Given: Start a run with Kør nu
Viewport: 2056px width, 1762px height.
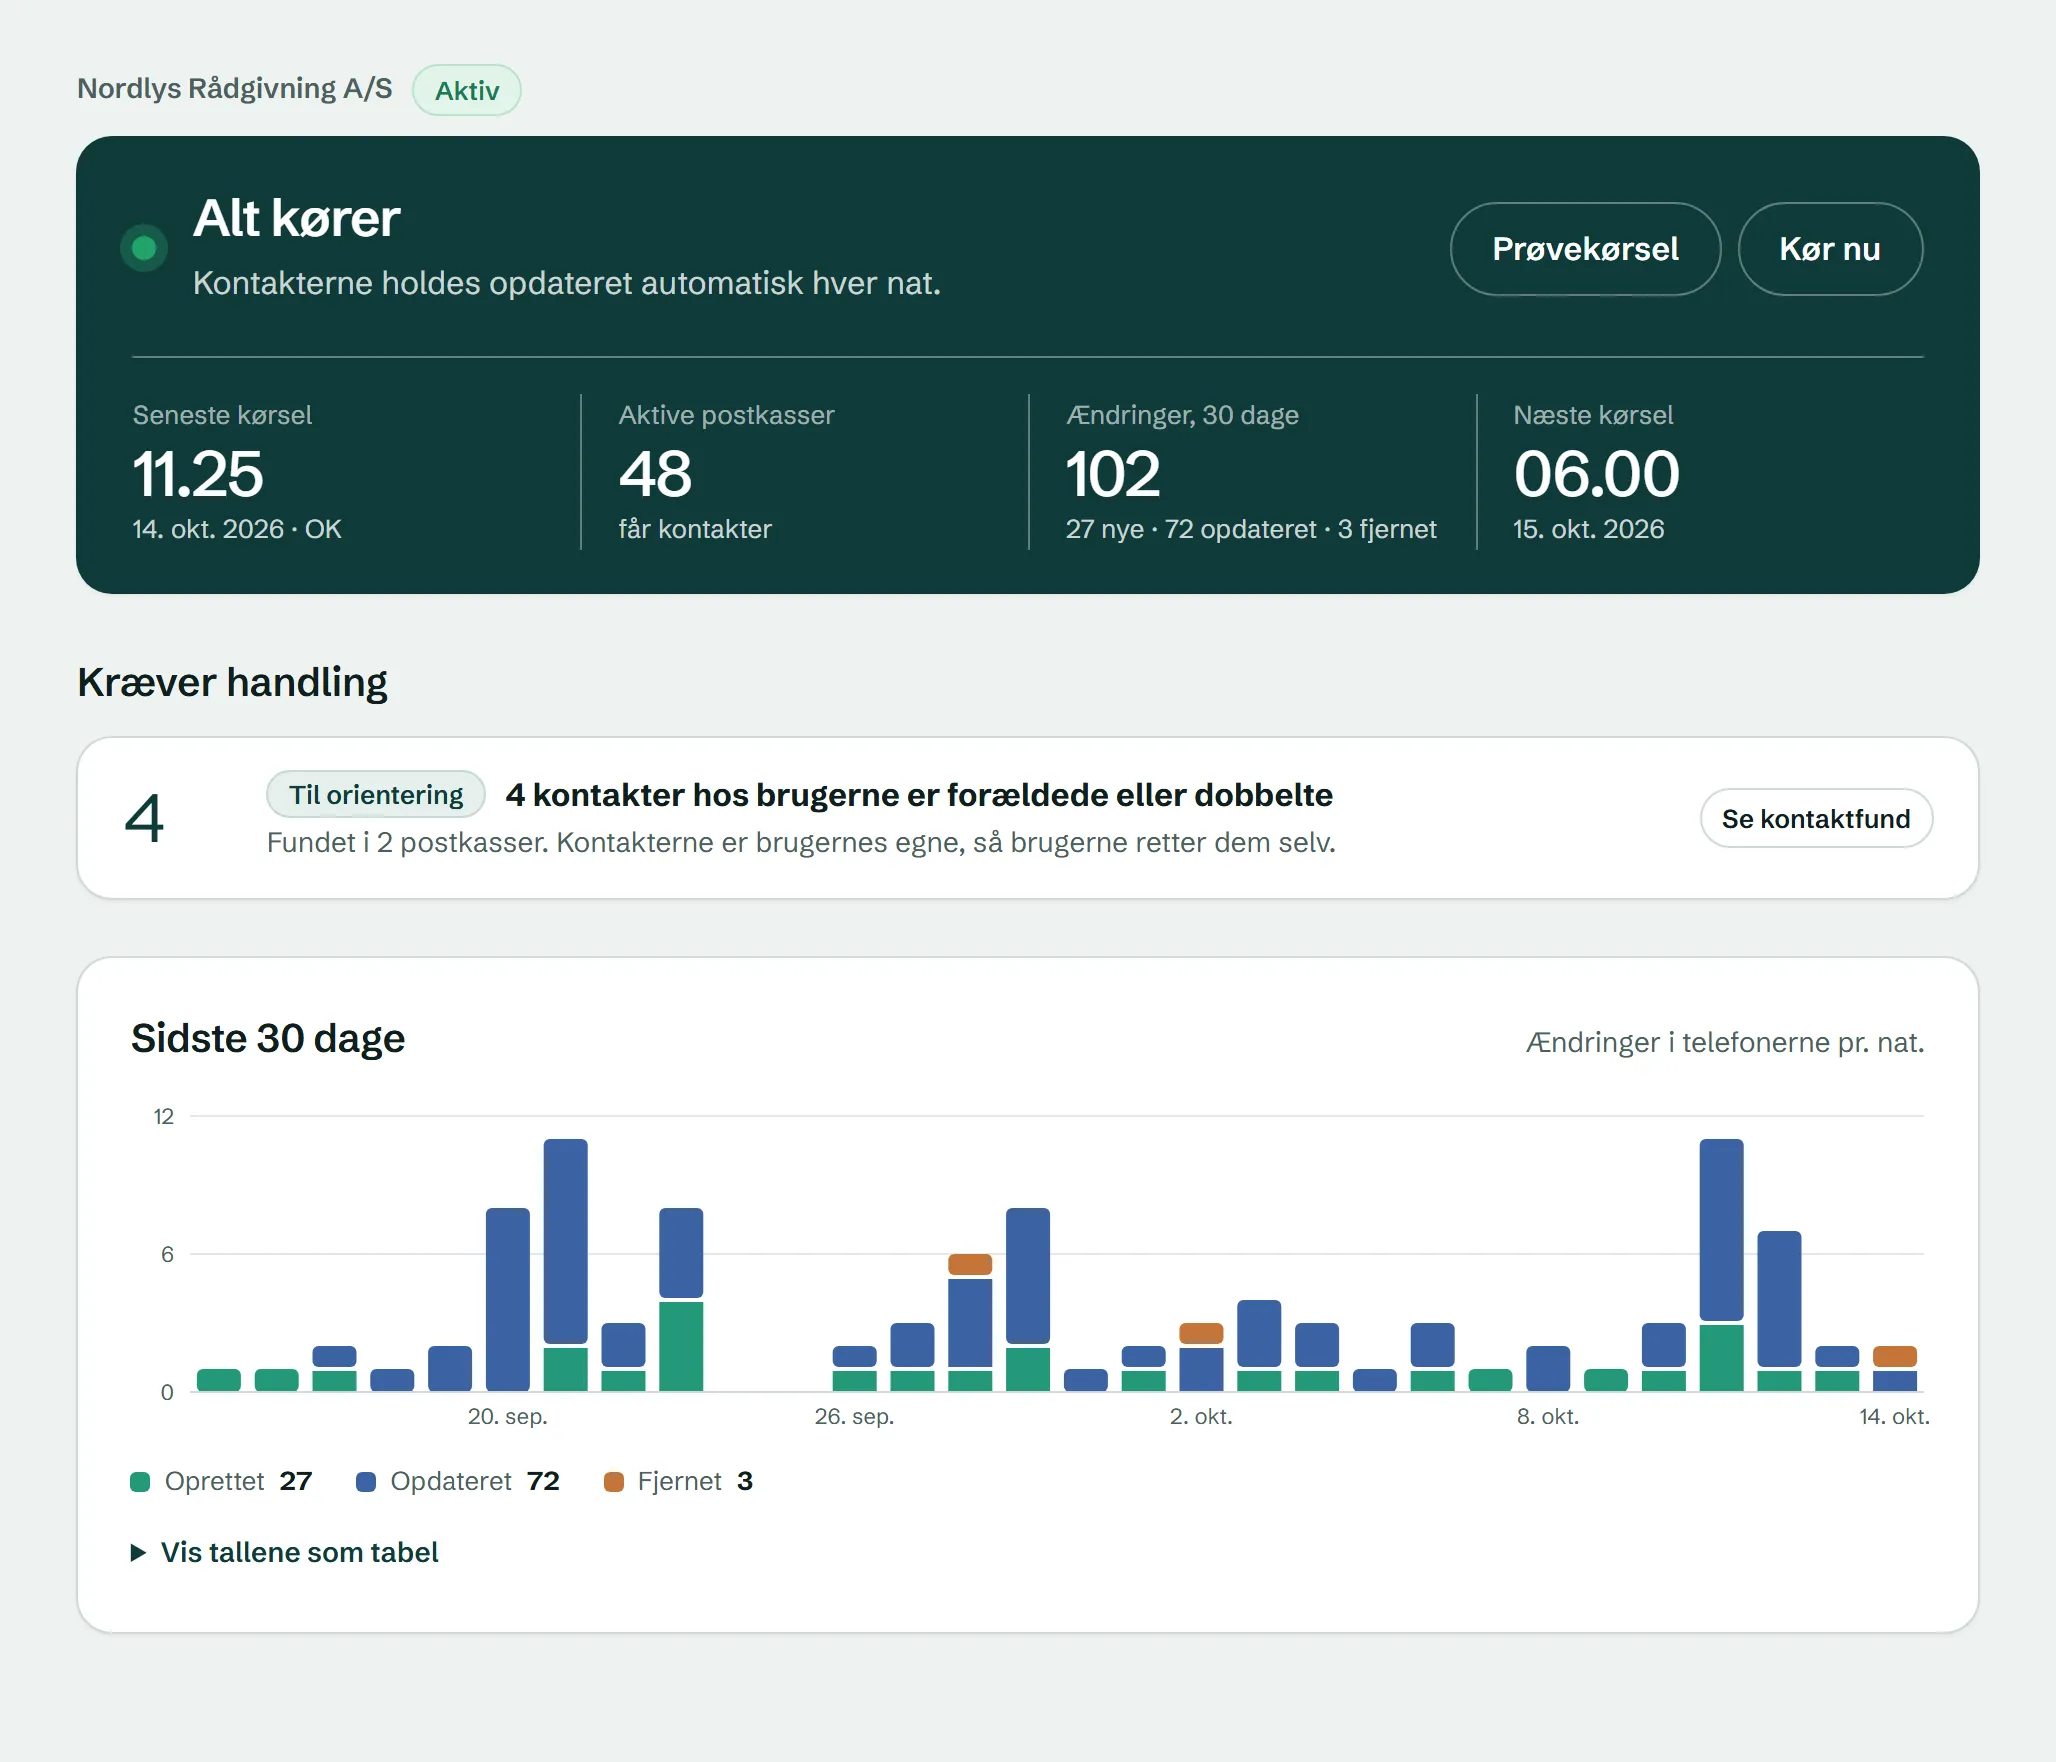Looking at the screenshot, I should [1830, 249].
